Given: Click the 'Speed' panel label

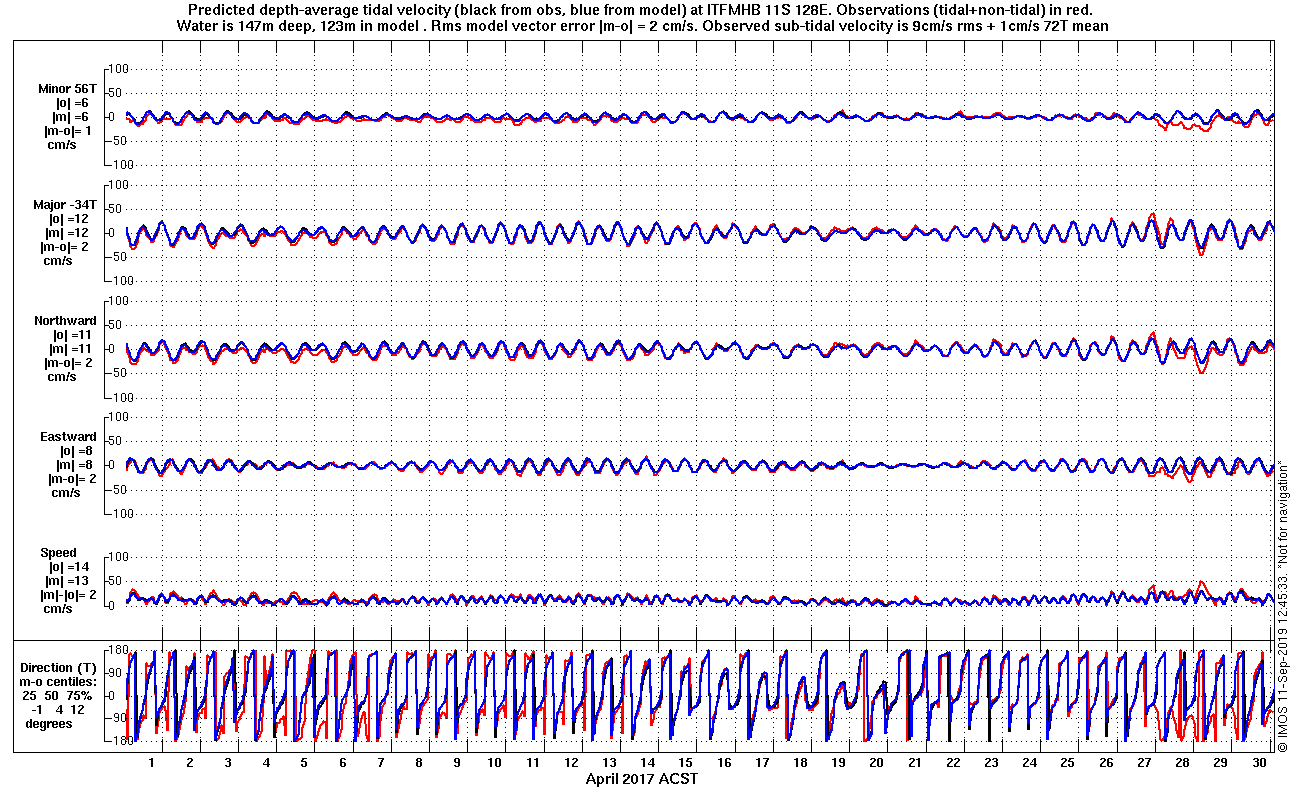Looking at the screenshot, I should coord(58,552).
